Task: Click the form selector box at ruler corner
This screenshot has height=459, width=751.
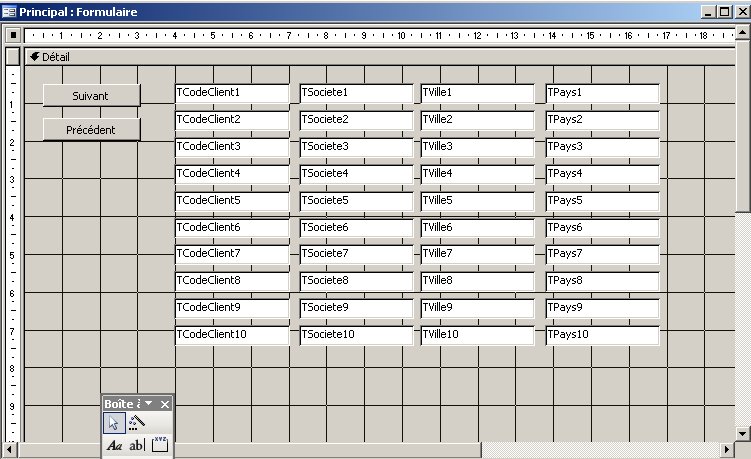Action: (x=12, y=35)
